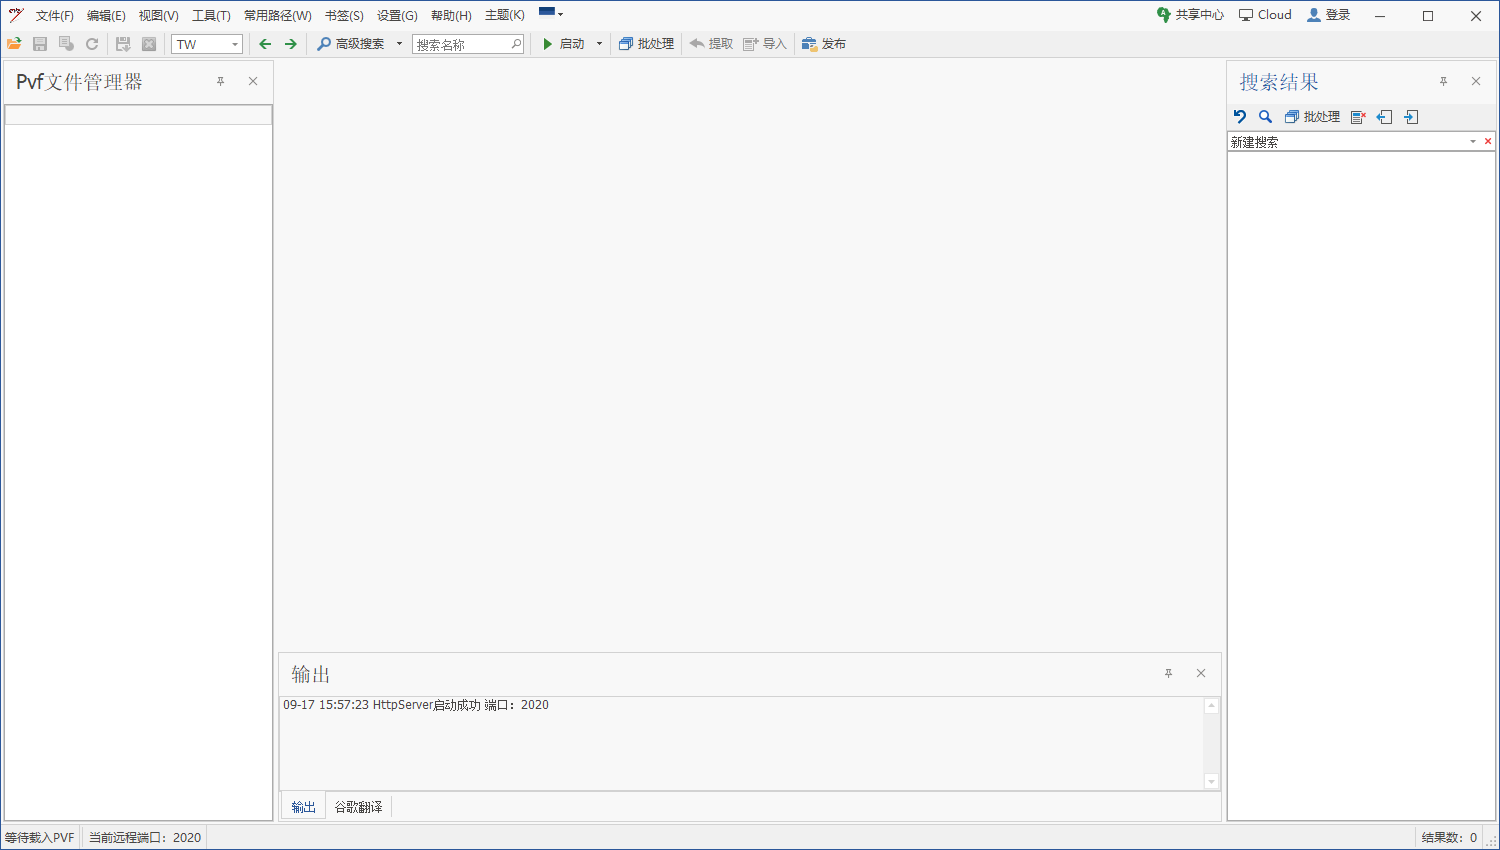
Task: Toggle pin on Pvf文件管理器 panel
Action: [x=221, y=82]
